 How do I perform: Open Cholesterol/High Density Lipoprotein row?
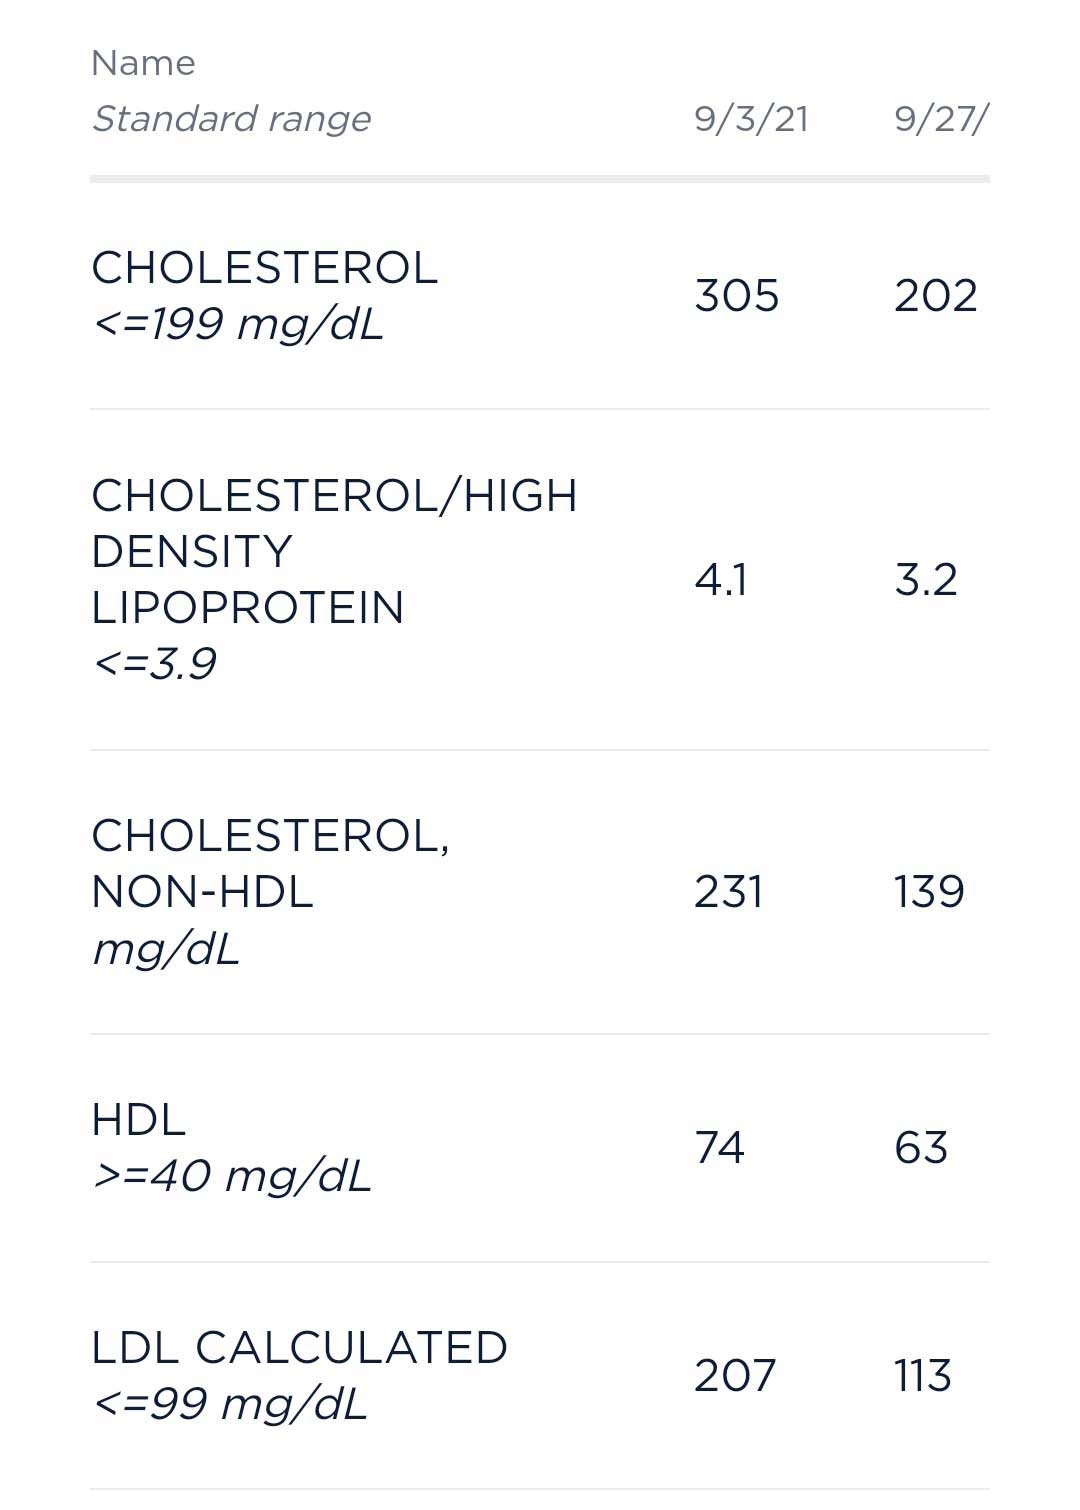pos(334,551)
